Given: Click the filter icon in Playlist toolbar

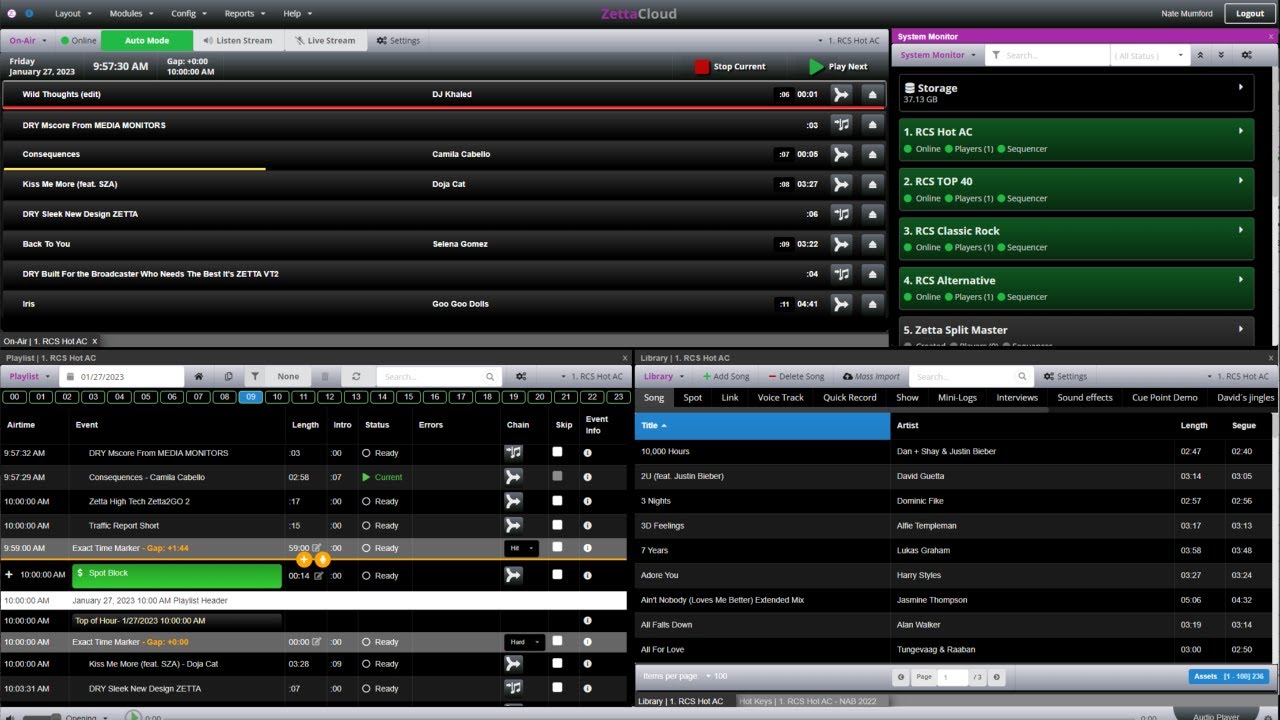Looking at the screenshot, I should click(x=255, y=377).
